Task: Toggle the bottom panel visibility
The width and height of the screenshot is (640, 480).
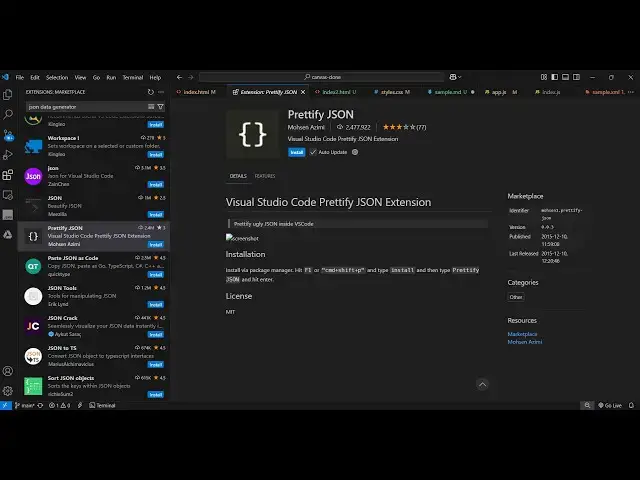Action: coord(565,77)
